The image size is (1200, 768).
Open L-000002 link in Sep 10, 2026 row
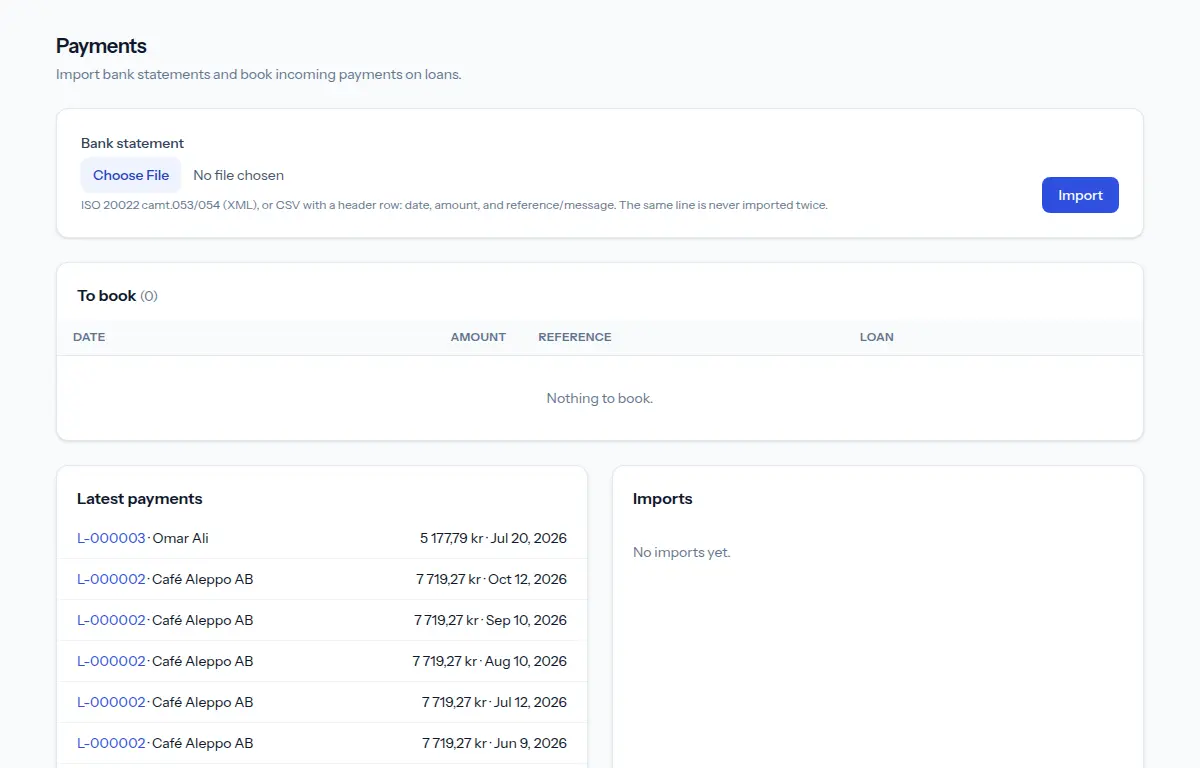111,620
